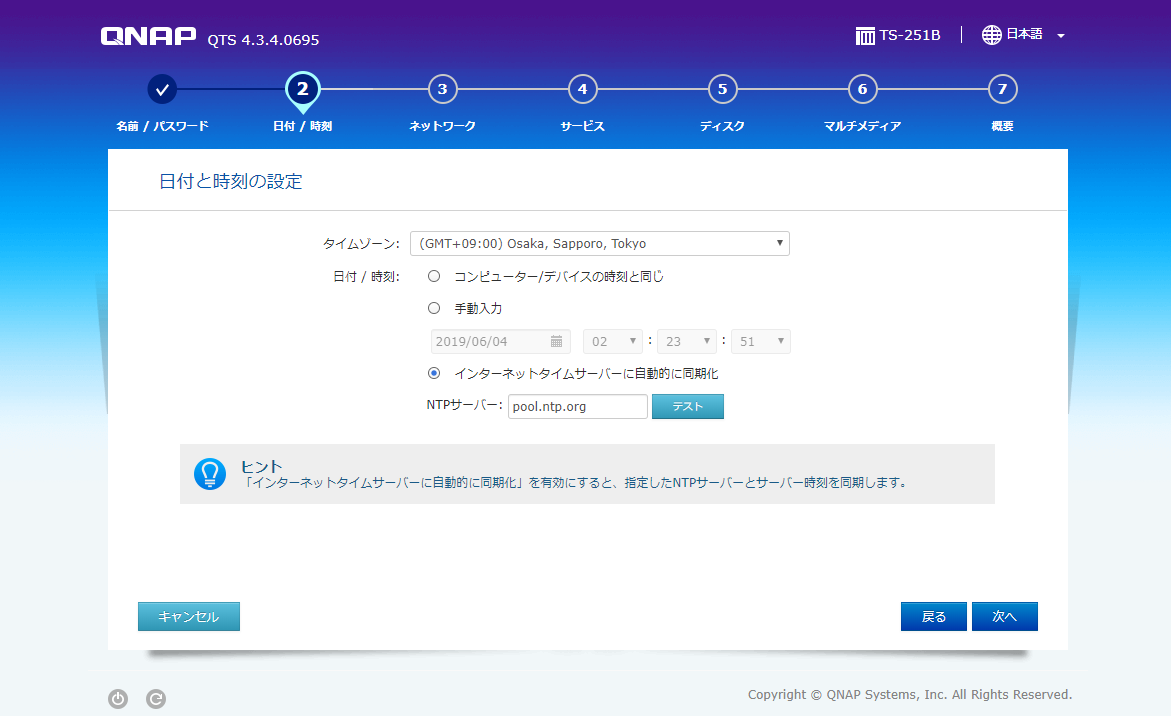Open the language globe selector
Screen dimensions: 1171x716
coord(990,33)
